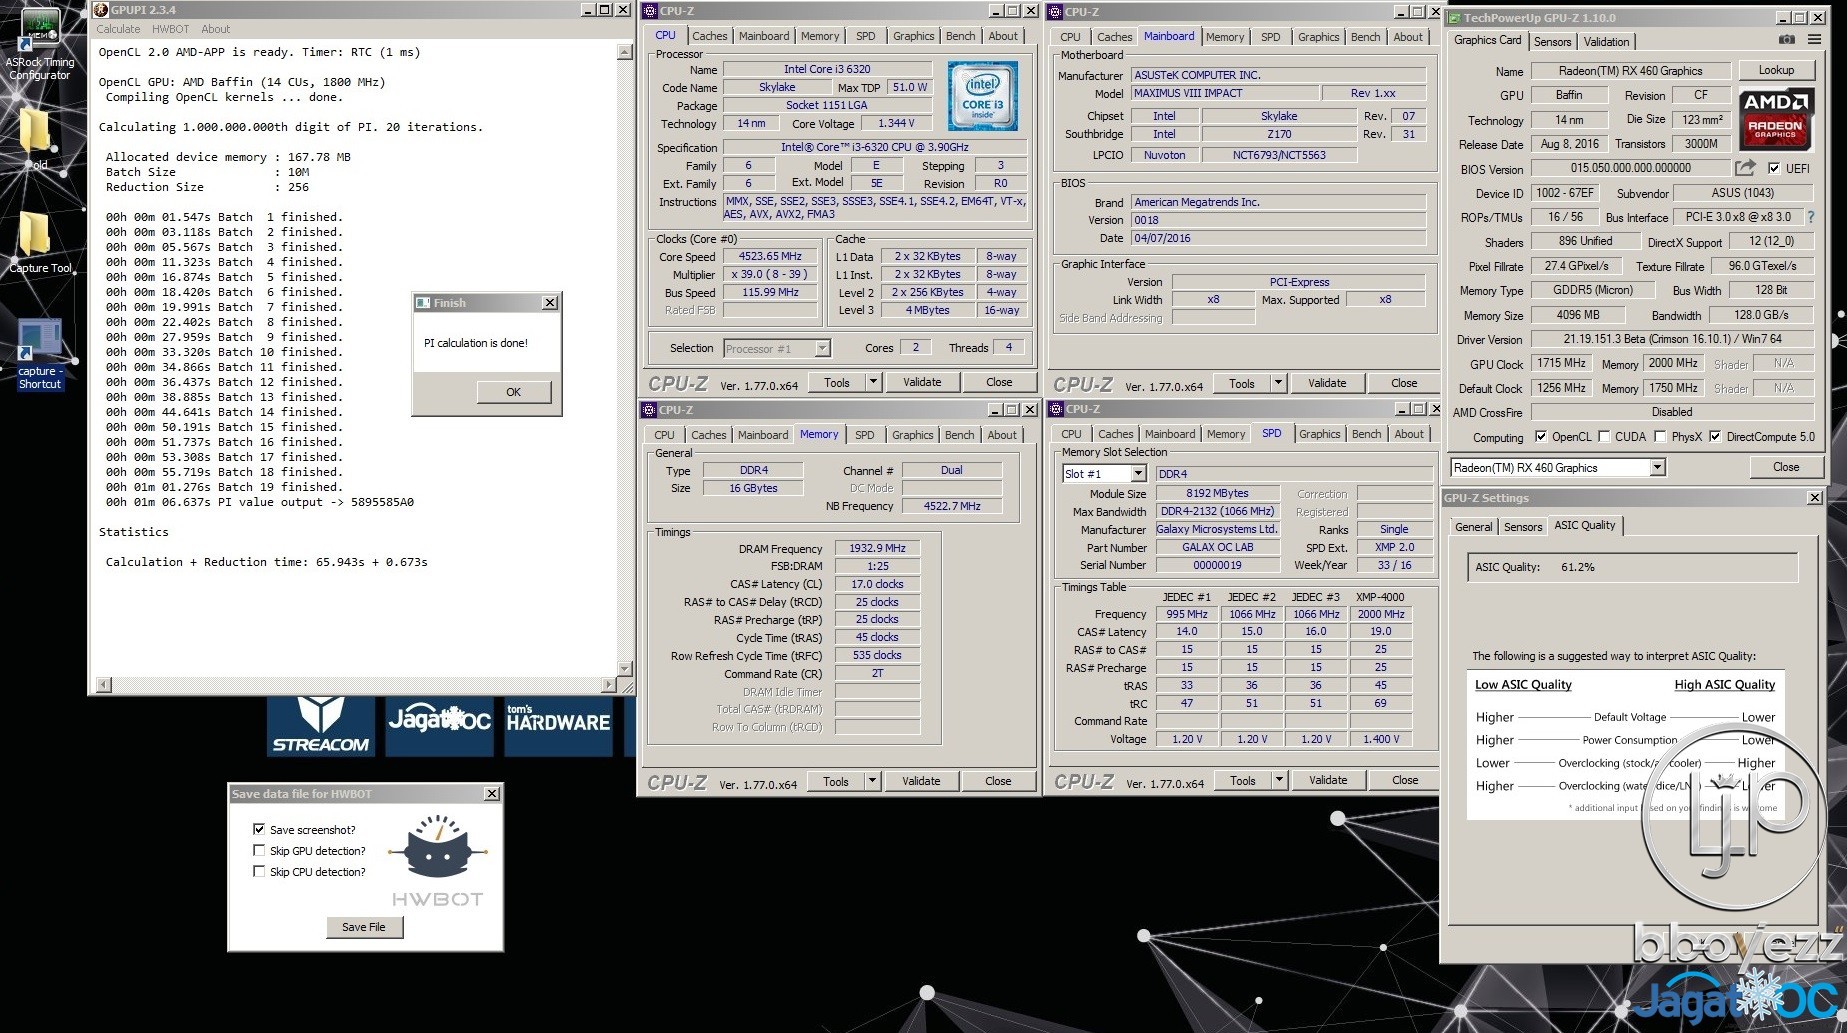Open the GPU-Z hamburger menu icon
Screen dimensions: 1847x1033
(x=1814, y=40)
